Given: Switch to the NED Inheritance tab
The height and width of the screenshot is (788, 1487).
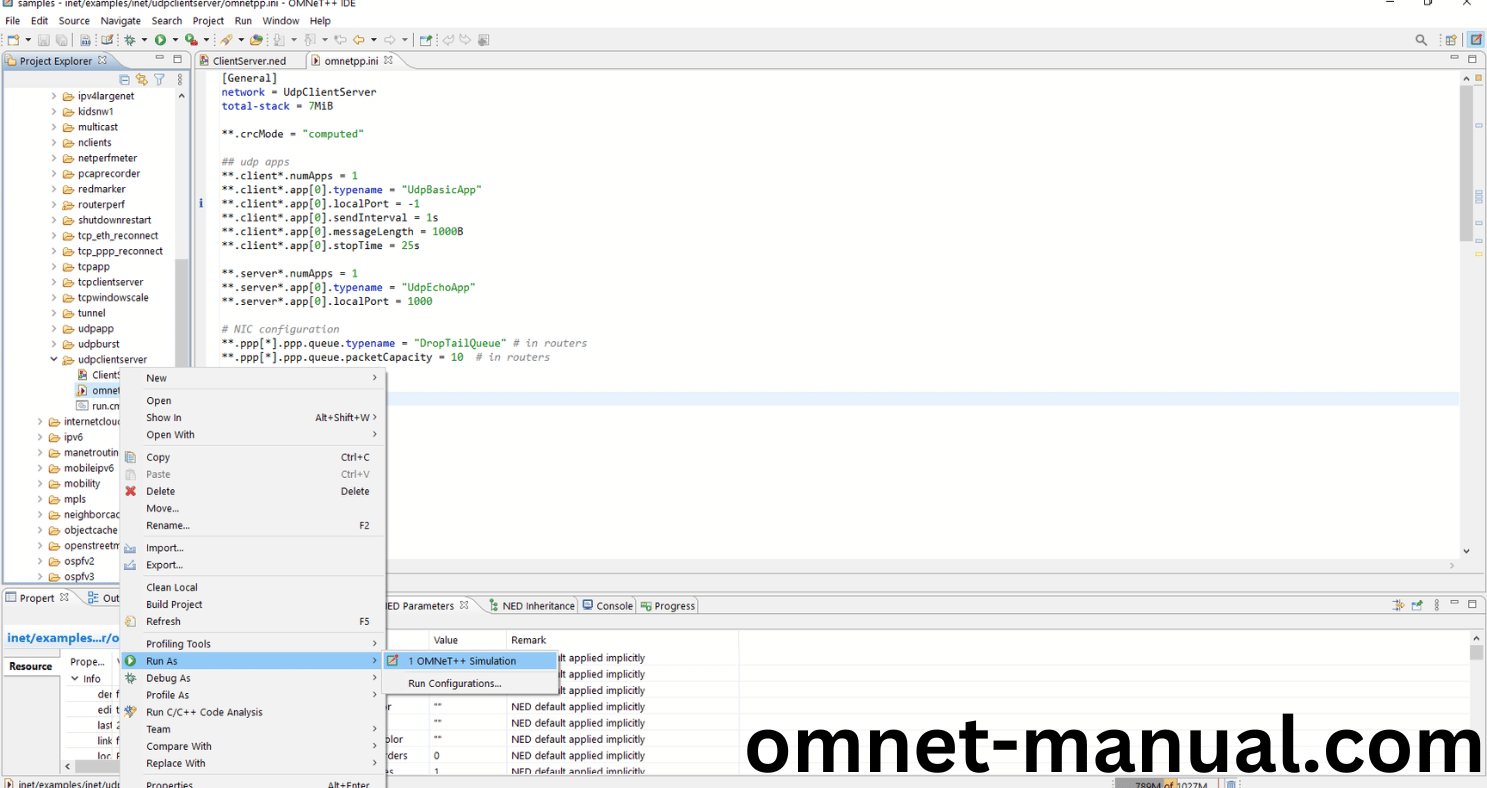Looking at the screenshot, I should pyautogui.click(x=532, y=605).
